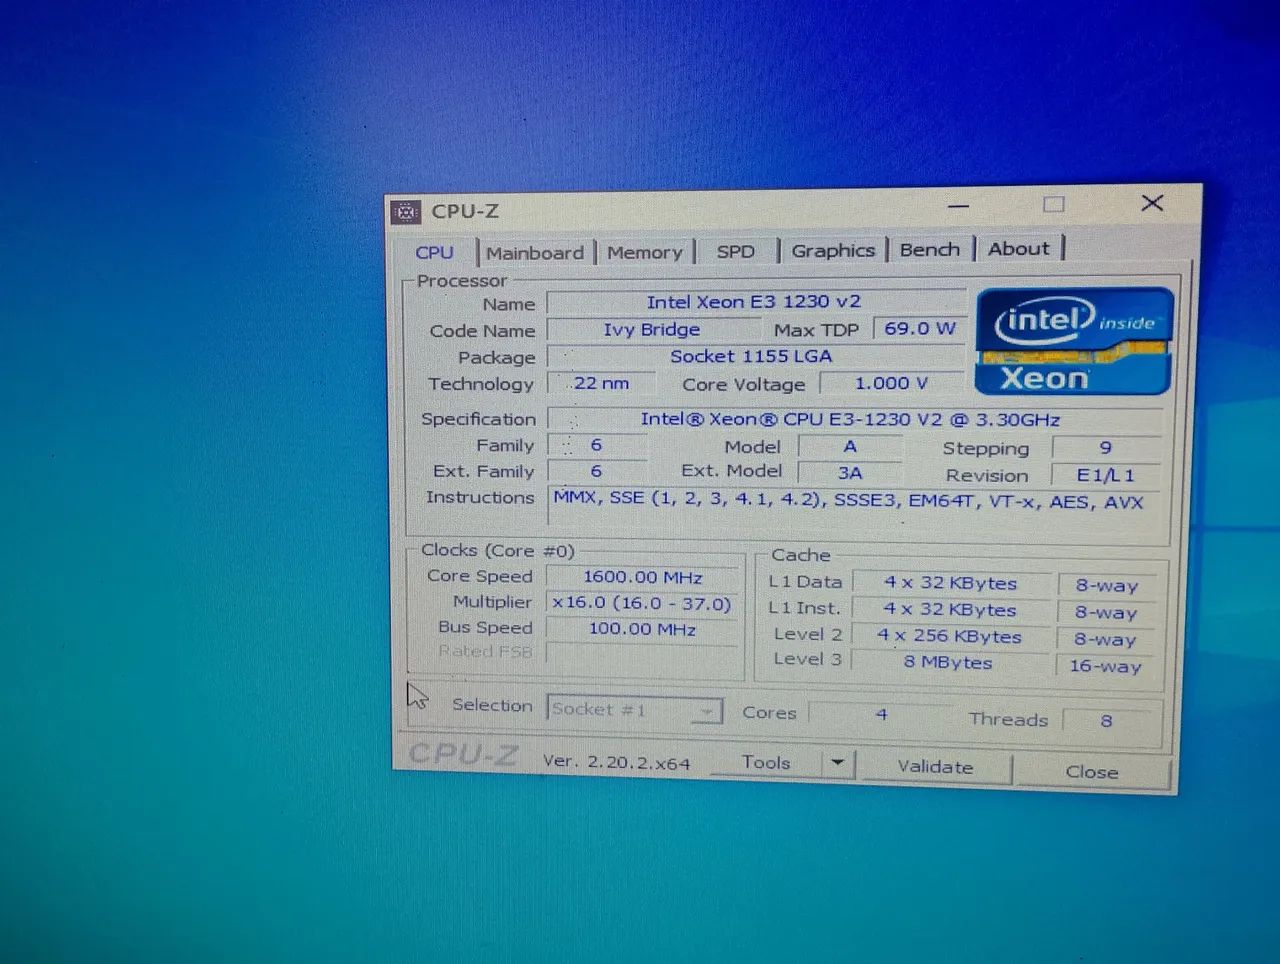Click the L1 Inst. cache 4 x 32 KBytes
1280x964 pixels.
pyautogui.click(x=950, y=610)
